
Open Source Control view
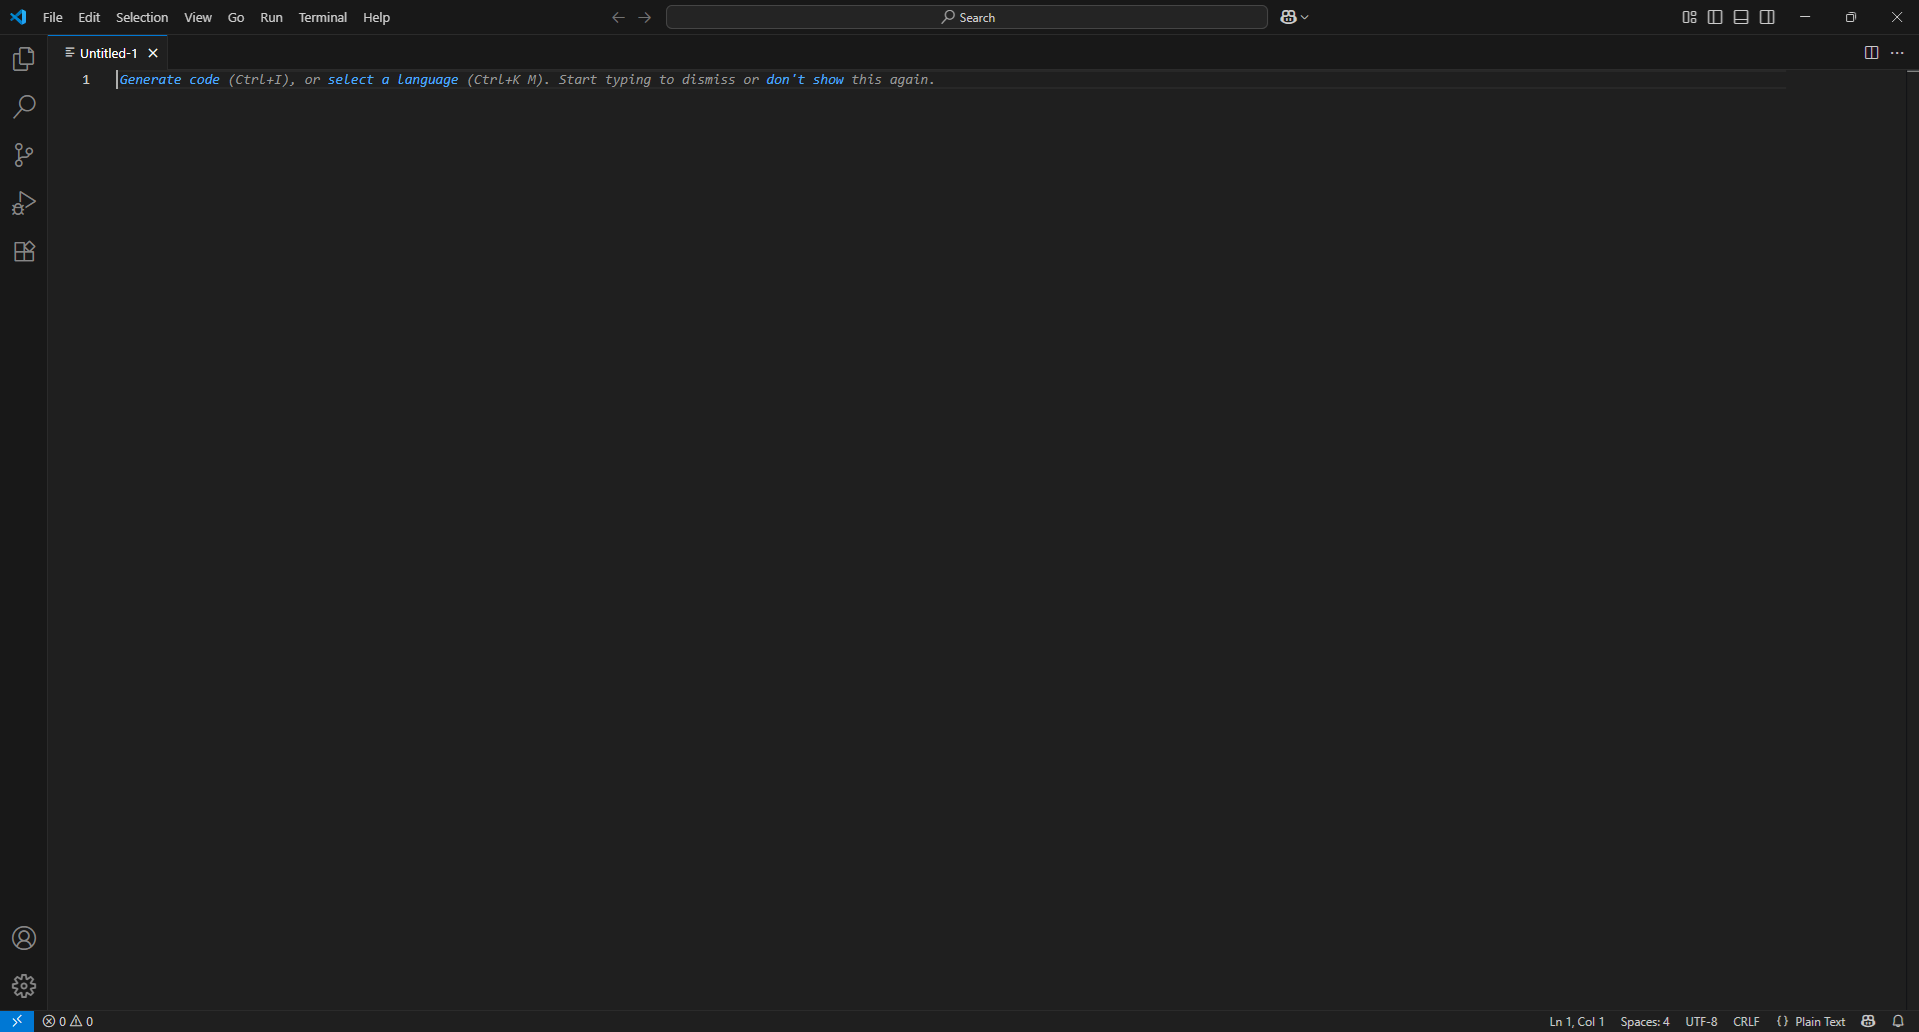[24, 155]
